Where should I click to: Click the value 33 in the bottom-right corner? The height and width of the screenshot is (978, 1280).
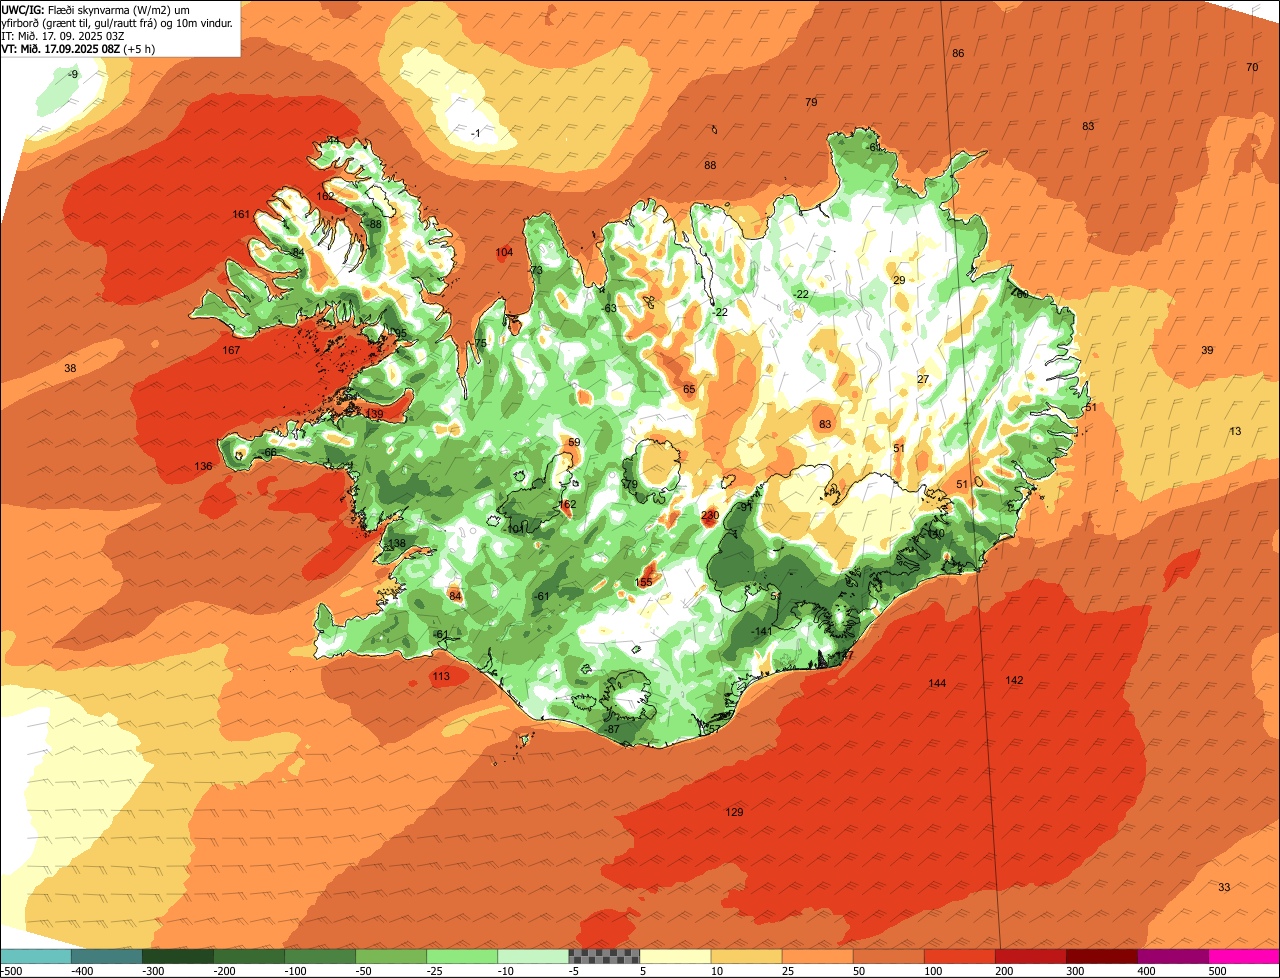[x=1224, y=887]
